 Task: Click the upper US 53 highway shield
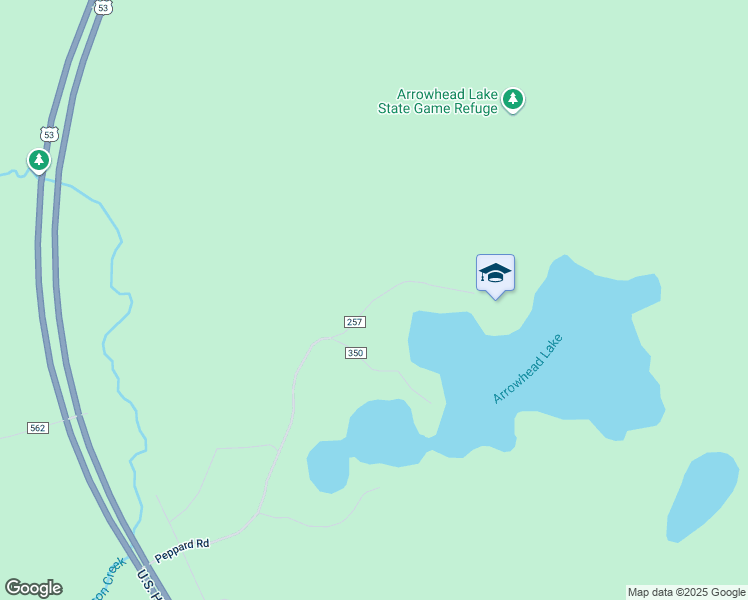point(104,8)
